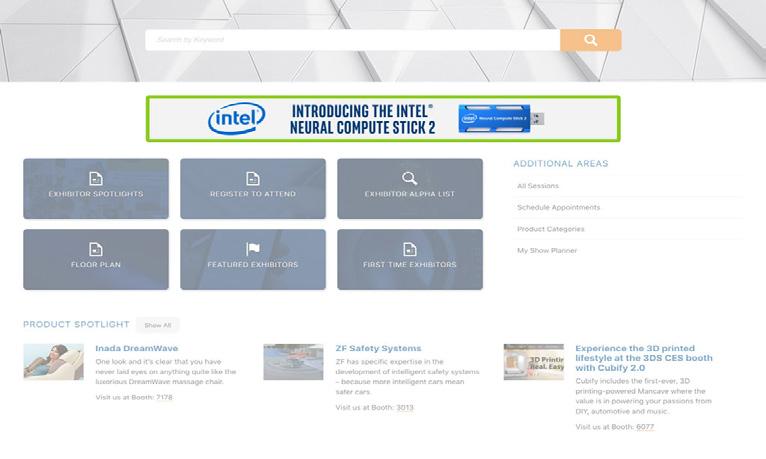Viewport: 766px width, 459px height.
Task: Click the Neural Compute Stick USB image
Action: point(501,119)
